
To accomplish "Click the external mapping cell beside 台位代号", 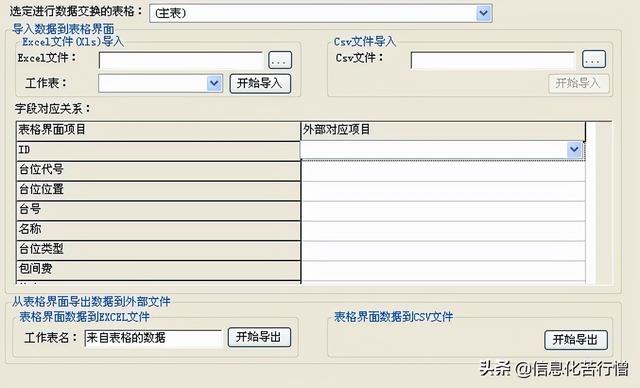I will [x=443, y=171].
